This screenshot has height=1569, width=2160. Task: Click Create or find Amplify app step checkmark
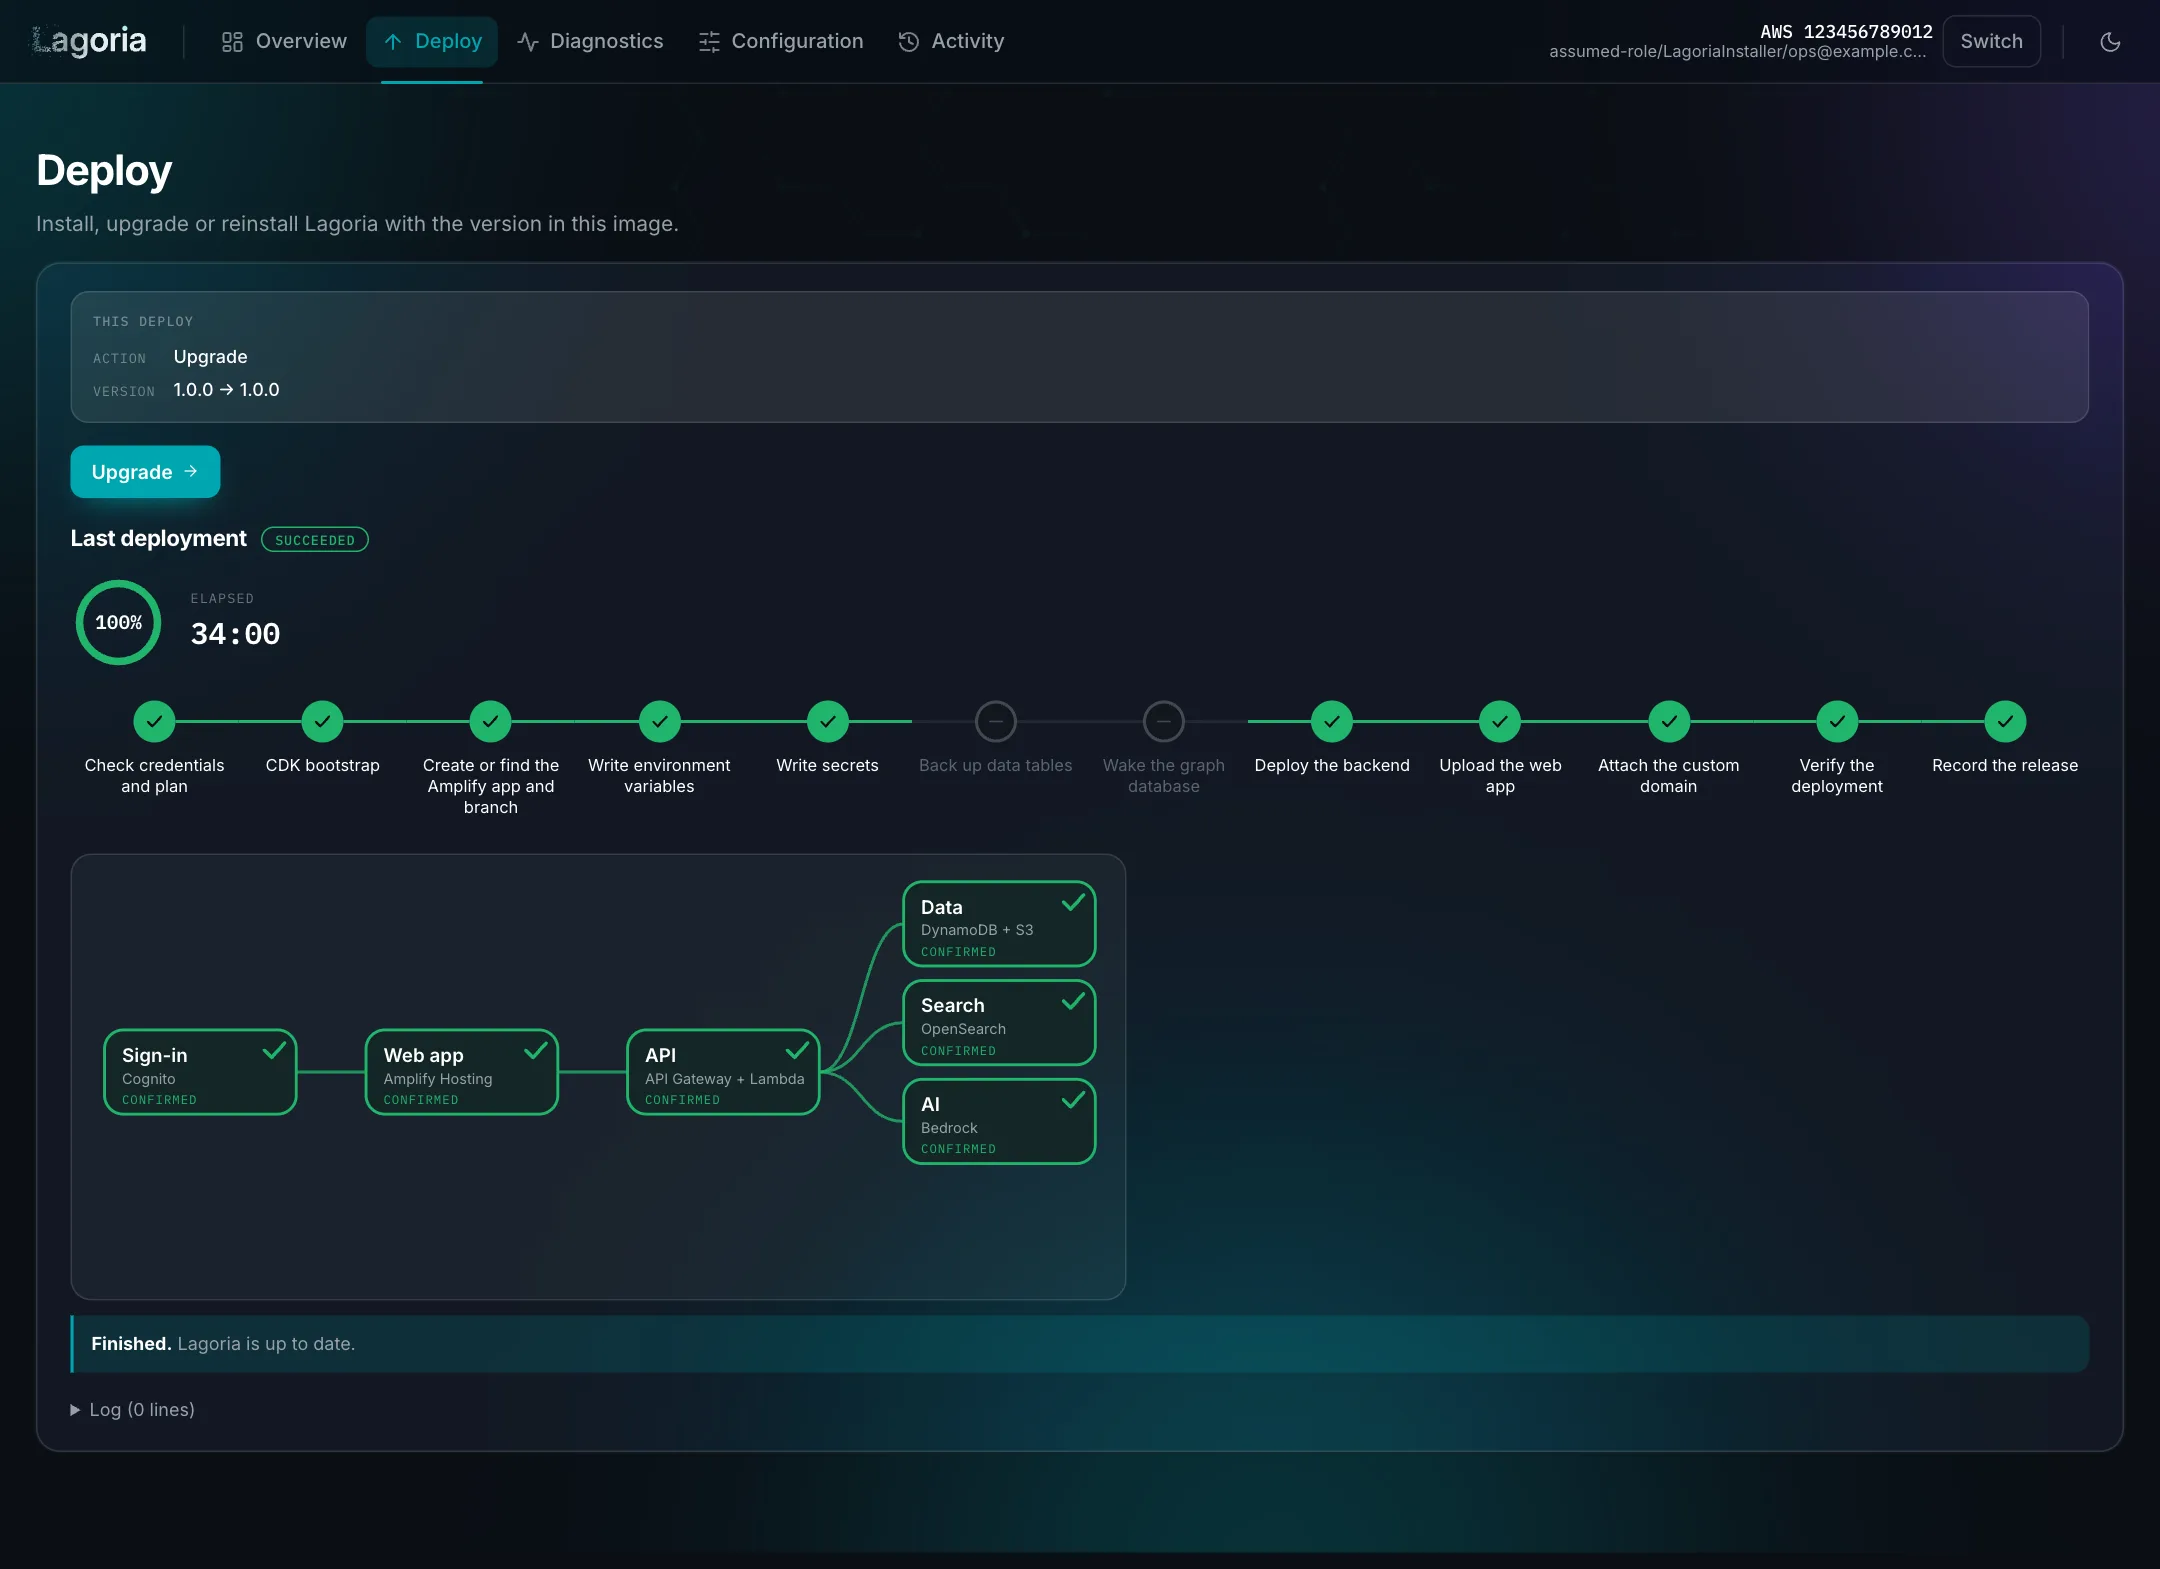point(490,721)
